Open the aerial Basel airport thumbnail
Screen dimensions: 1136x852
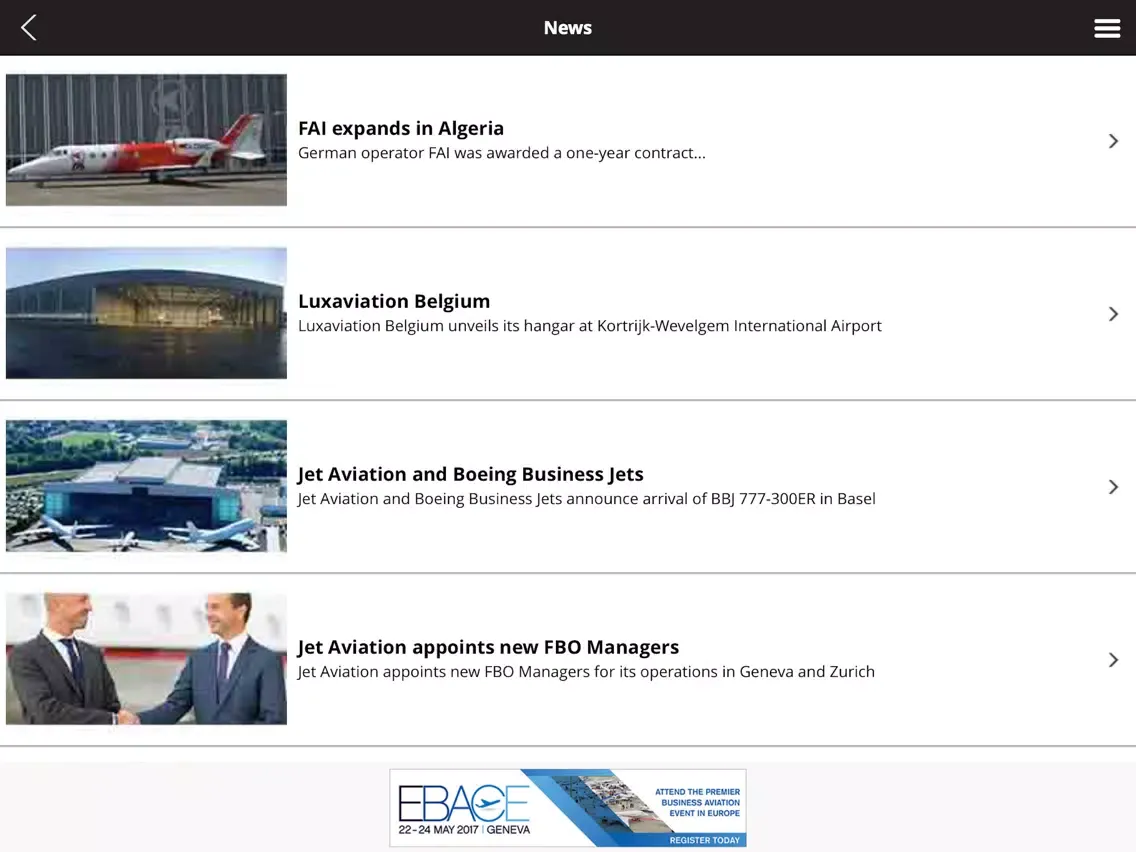pos(146,486)
